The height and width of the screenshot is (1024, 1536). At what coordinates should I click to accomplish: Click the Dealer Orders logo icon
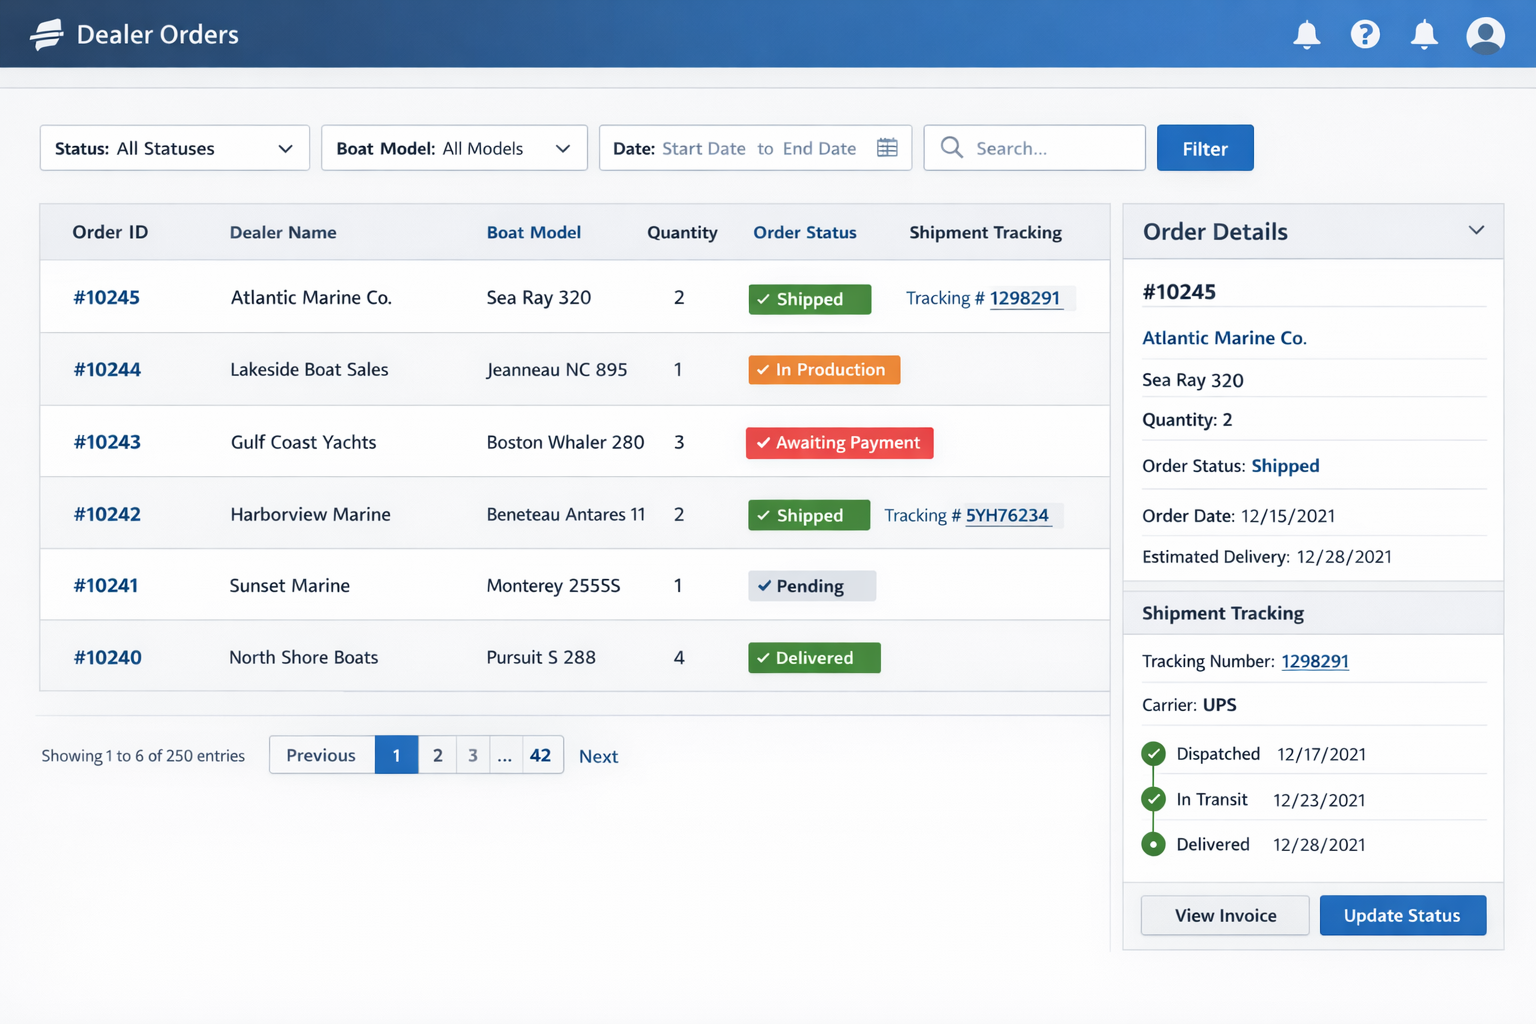(x=47, y=35)
